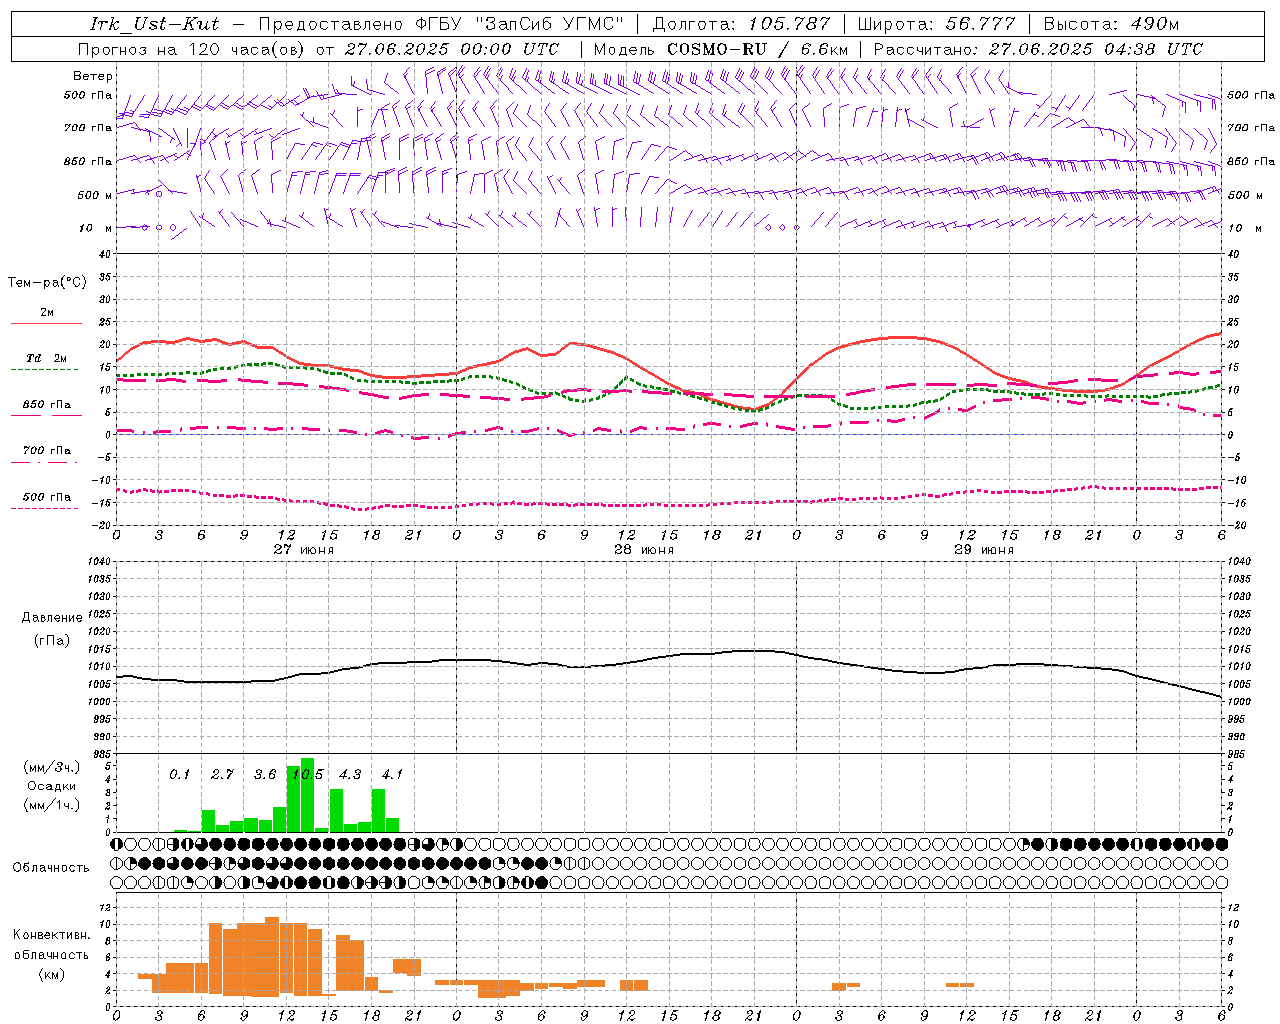
Task: Click the forecast start 27.06.2025 00:00 UTC
Action: coord(452,49)
